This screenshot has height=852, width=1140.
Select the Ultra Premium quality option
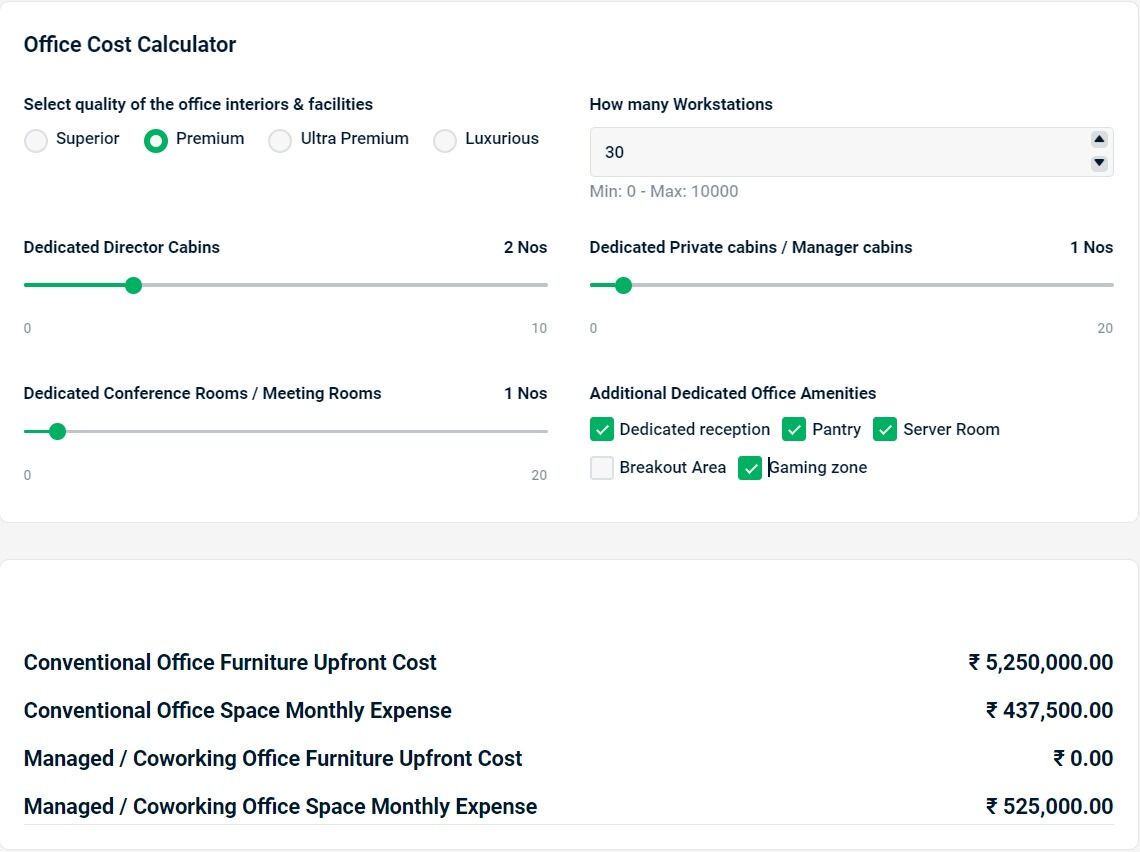point(280,141)
